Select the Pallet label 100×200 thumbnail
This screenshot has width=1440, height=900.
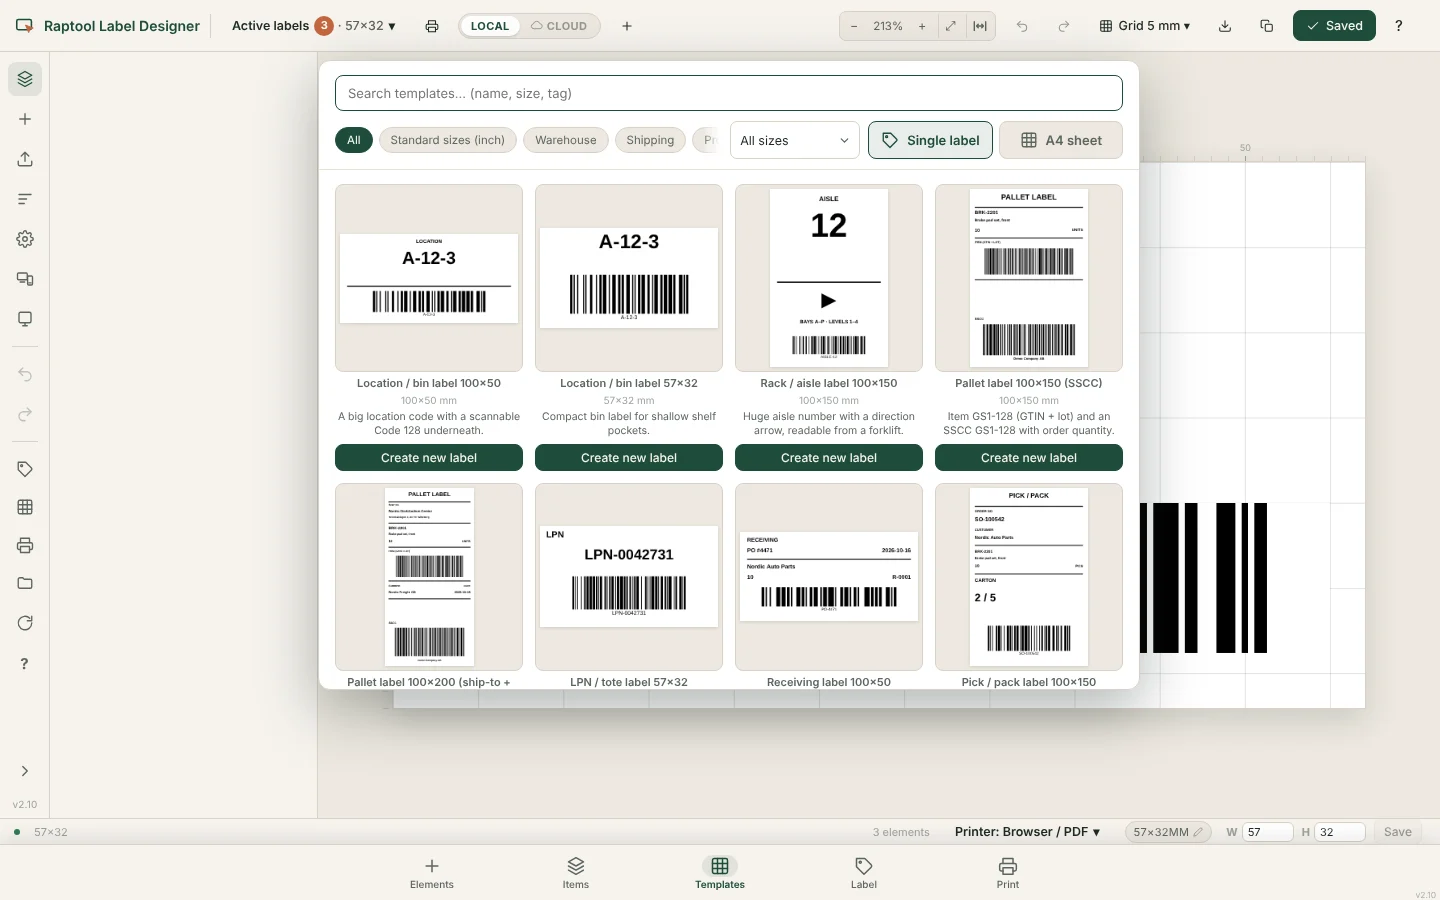(429, 577)
